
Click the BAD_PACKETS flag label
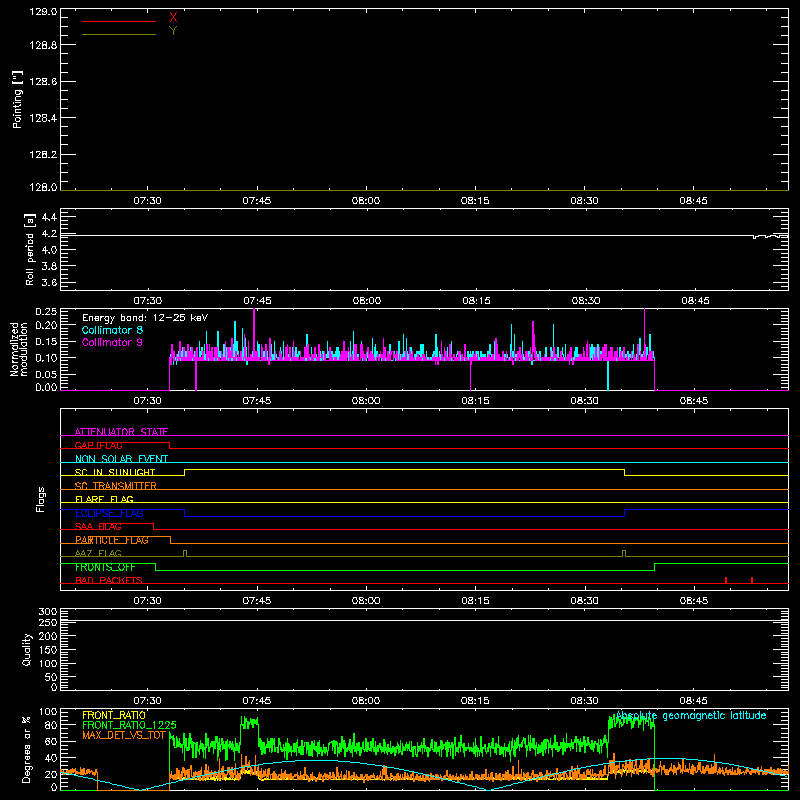click(109, 581)
